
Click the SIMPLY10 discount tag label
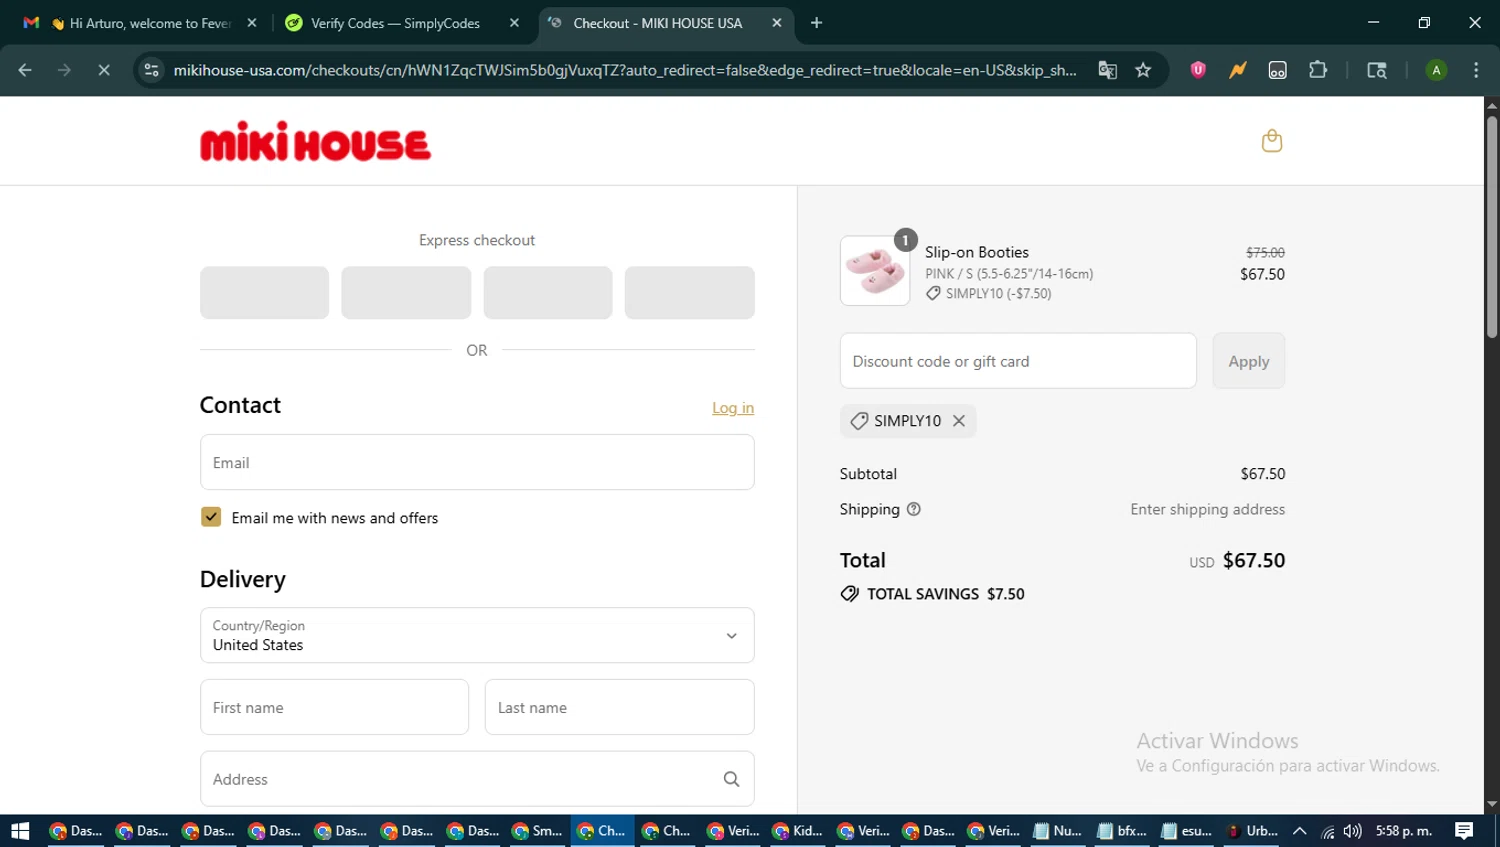click(x=907, y=421)
